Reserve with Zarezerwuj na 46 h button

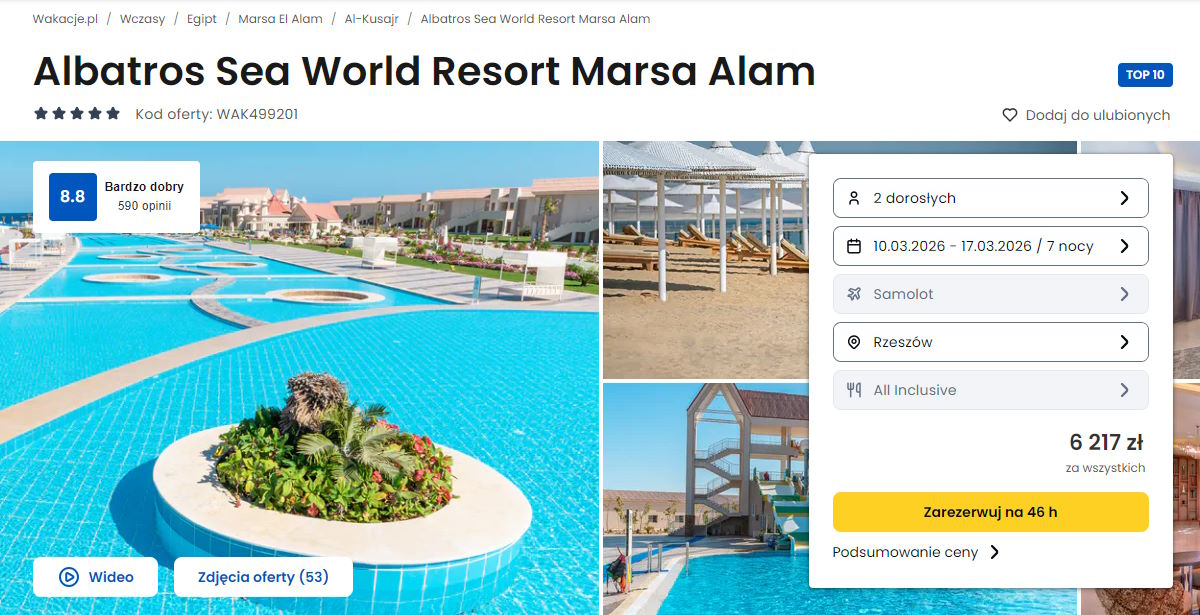(990, 512)
